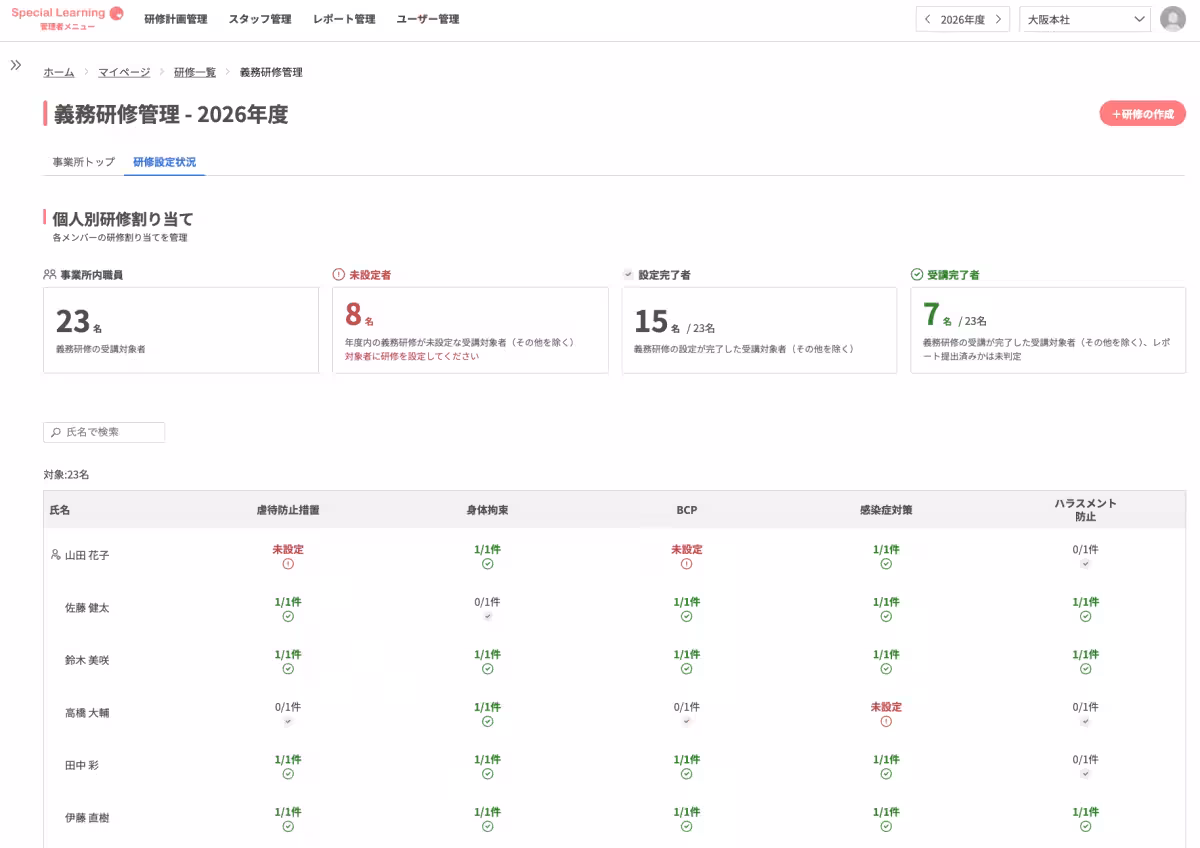Select the 佐藤 健太 name
Screen dimensions: 1200x848
click(87, 607)
